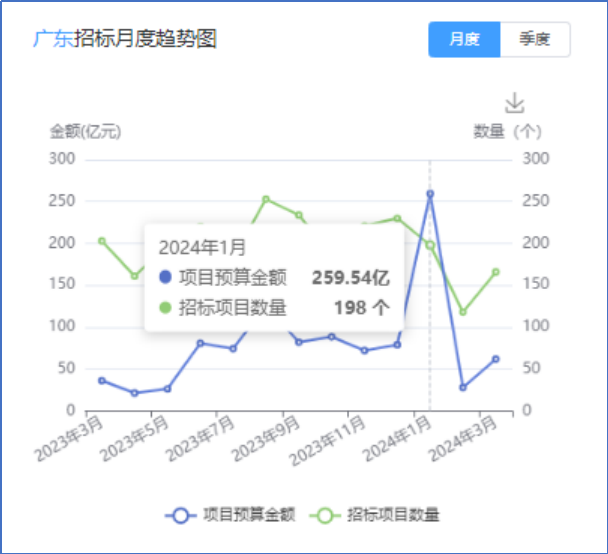The image size is (608, 554).
Task: Click the 金额(亿元) axis title
Action: (85, 131)
